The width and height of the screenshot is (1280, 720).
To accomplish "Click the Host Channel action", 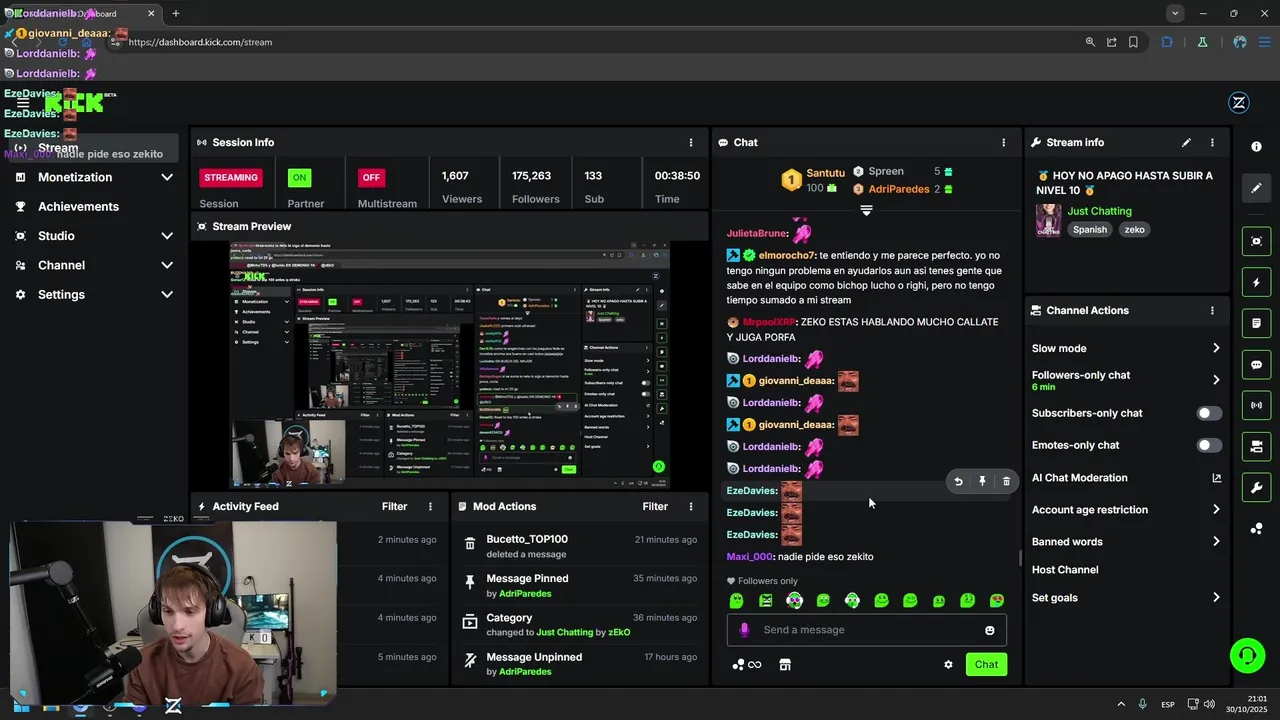I will click(1065, 570).
